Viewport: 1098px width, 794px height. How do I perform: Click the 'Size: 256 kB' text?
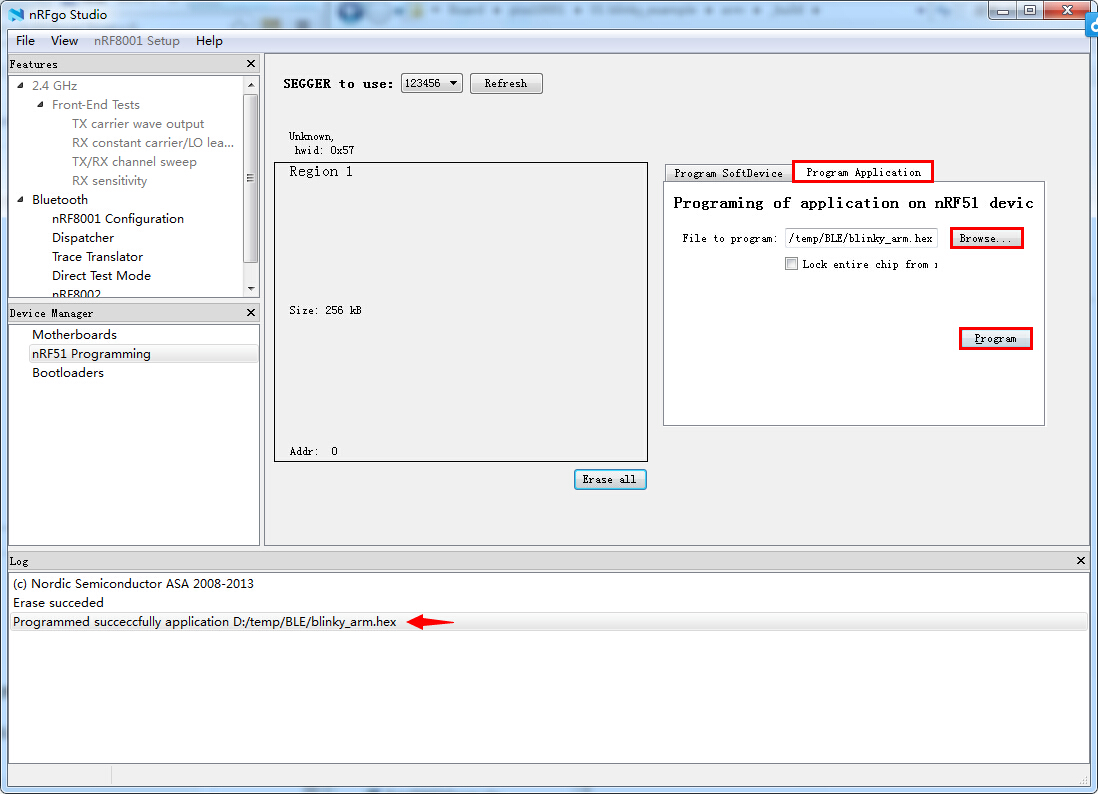(x=326, y=310)
